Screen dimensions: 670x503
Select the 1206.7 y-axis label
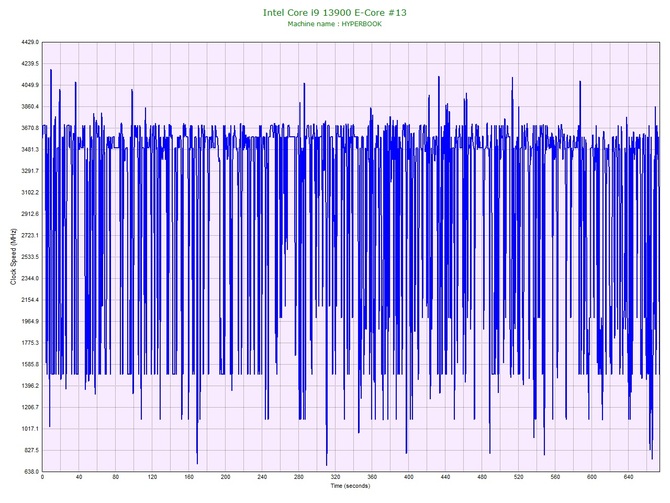tap(30, 407)
